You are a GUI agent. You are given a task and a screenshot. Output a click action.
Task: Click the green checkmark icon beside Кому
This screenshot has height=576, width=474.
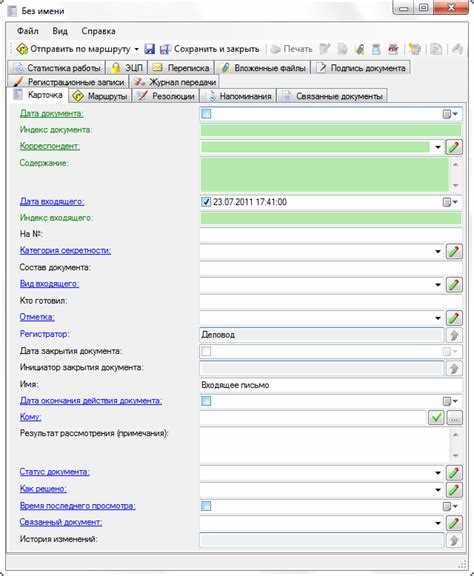[x=436, y=418]
